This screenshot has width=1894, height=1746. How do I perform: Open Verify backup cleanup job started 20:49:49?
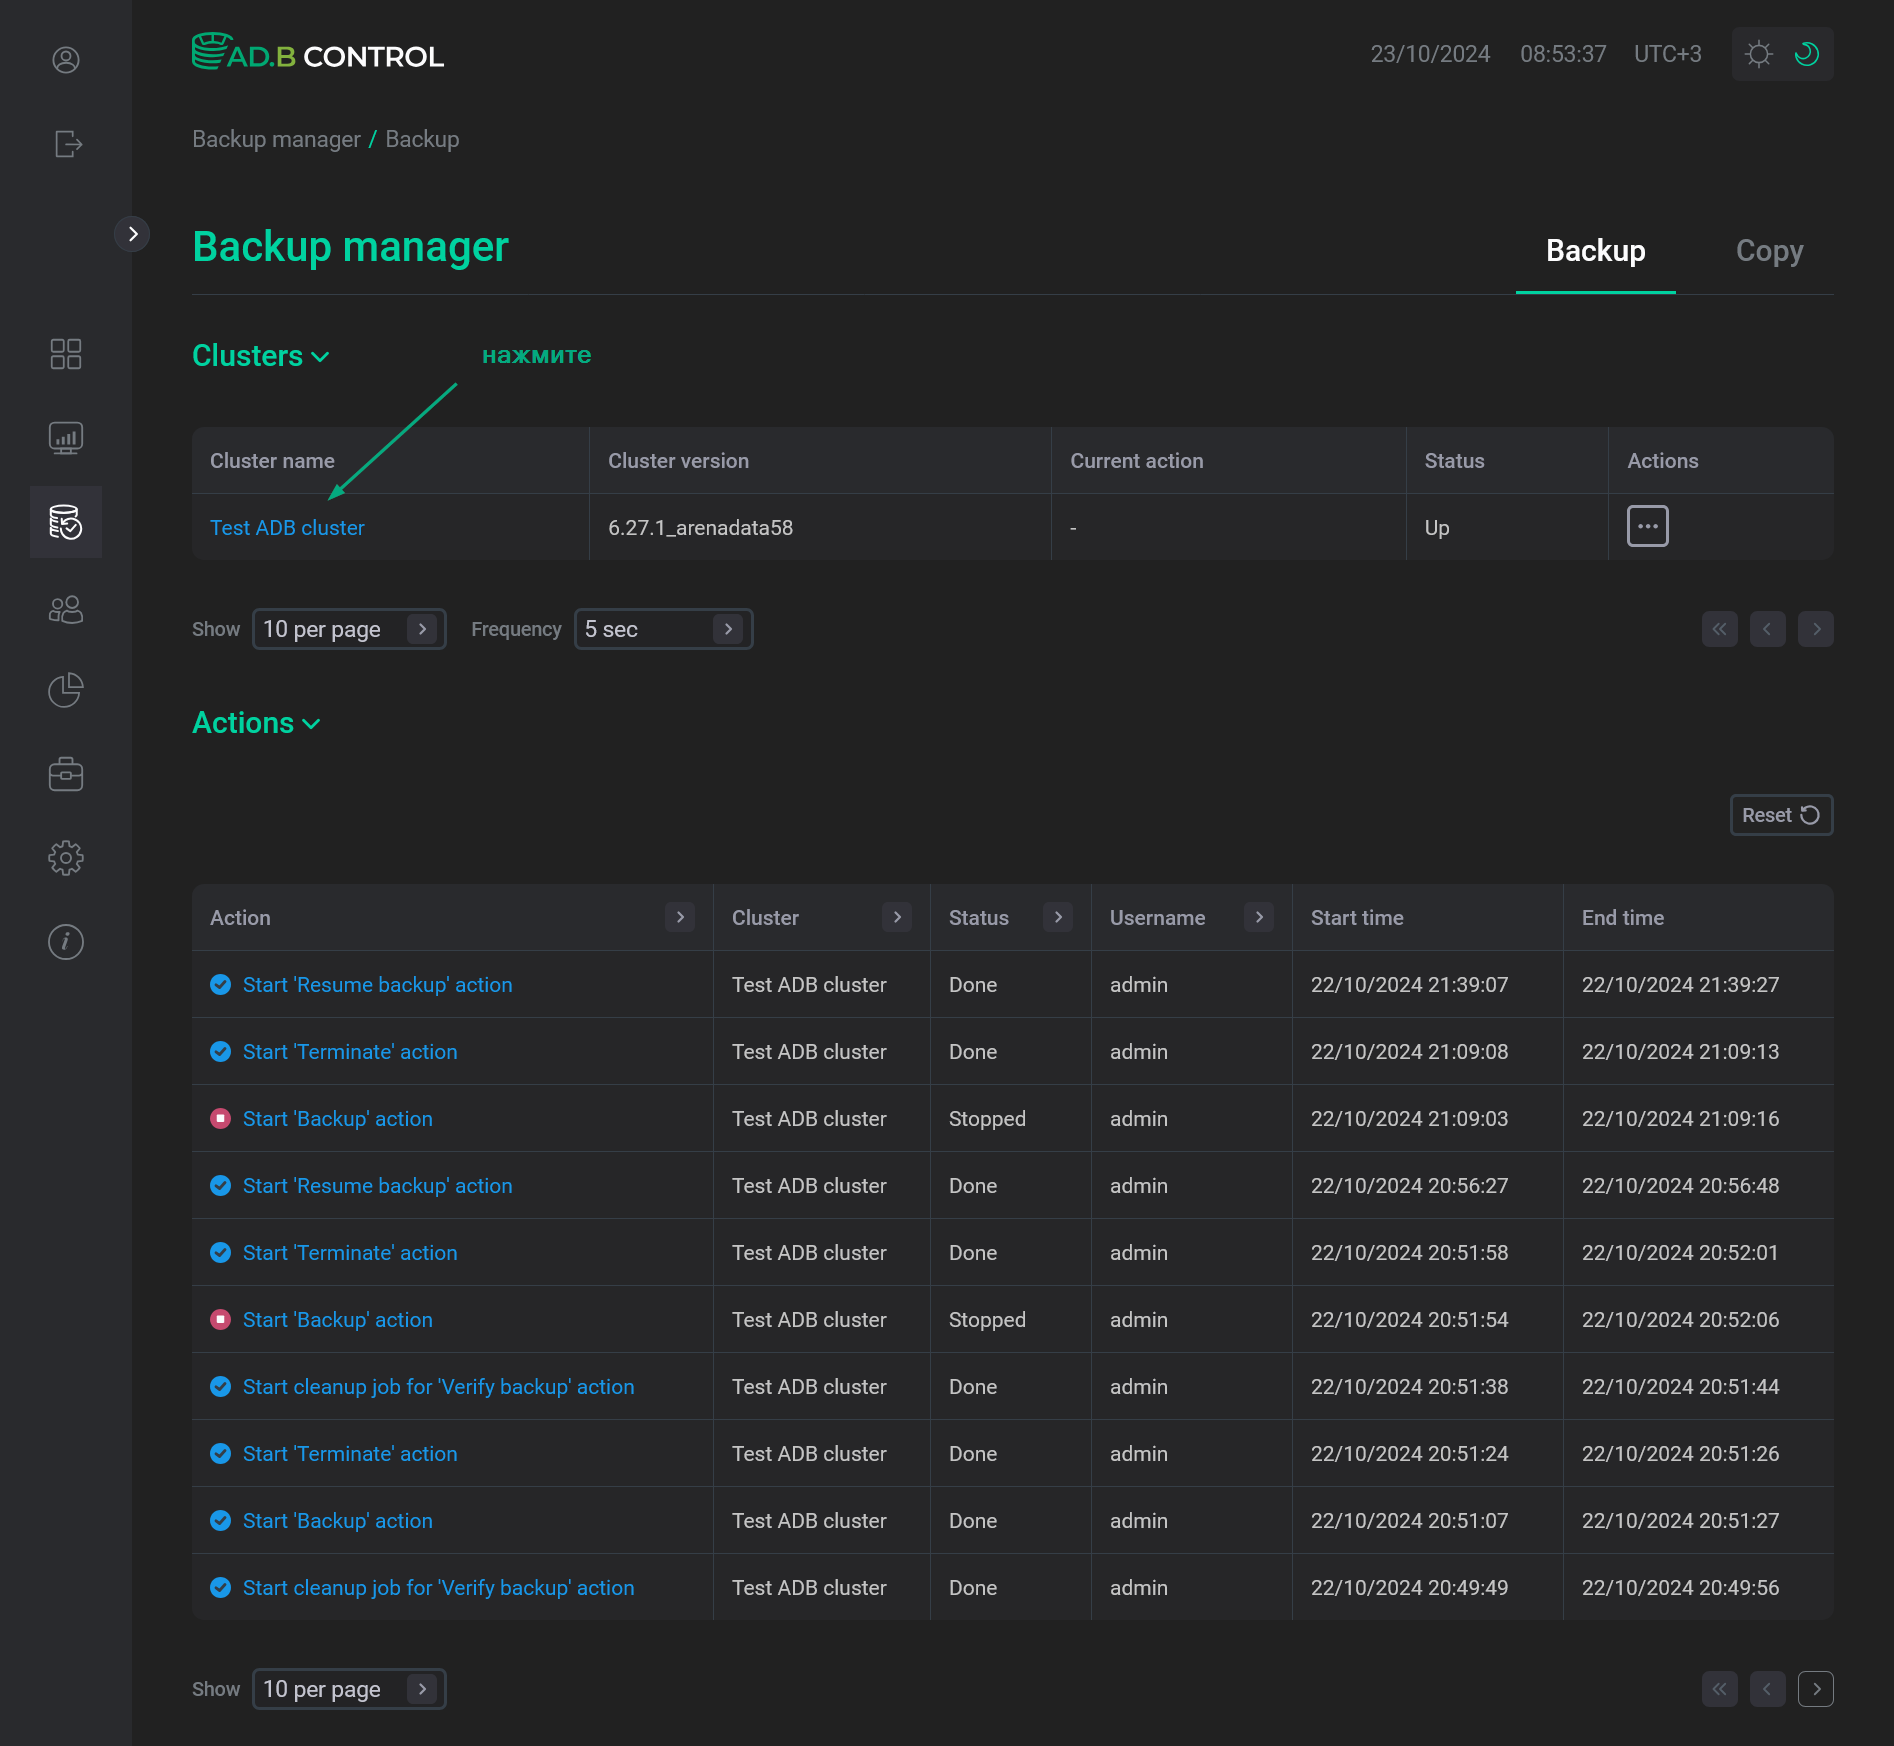point(438,1588)
